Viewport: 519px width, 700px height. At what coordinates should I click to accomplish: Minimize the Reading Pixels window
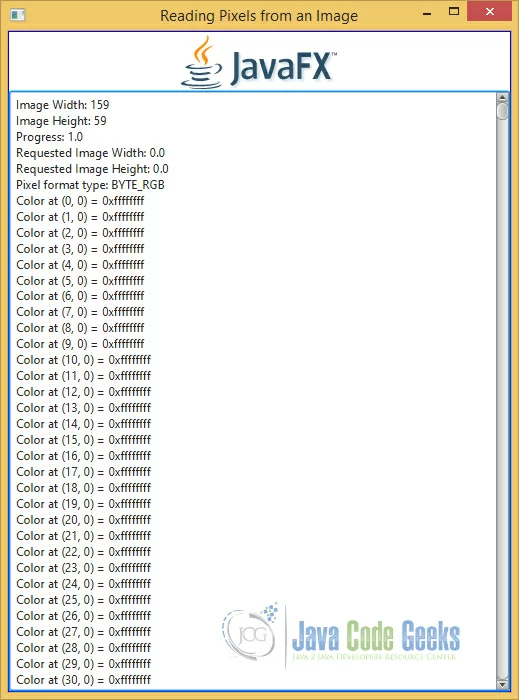tap(427, 14)
